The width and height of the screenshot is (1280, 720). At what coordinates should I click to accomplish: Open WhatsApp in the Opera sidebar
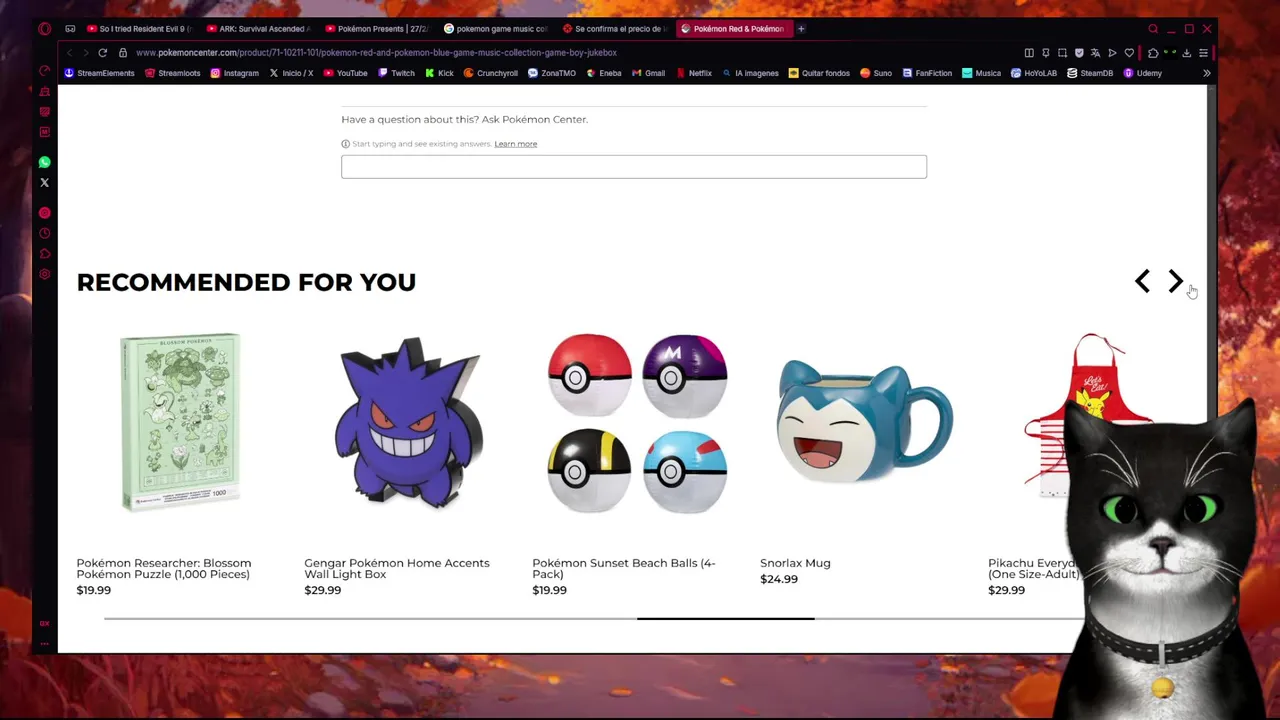[44, 162]
